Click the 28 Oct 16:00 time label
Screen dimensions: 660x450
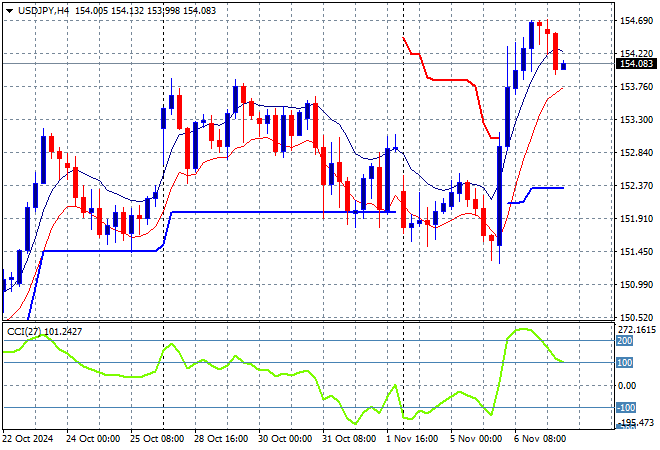(x=221, y=439)
